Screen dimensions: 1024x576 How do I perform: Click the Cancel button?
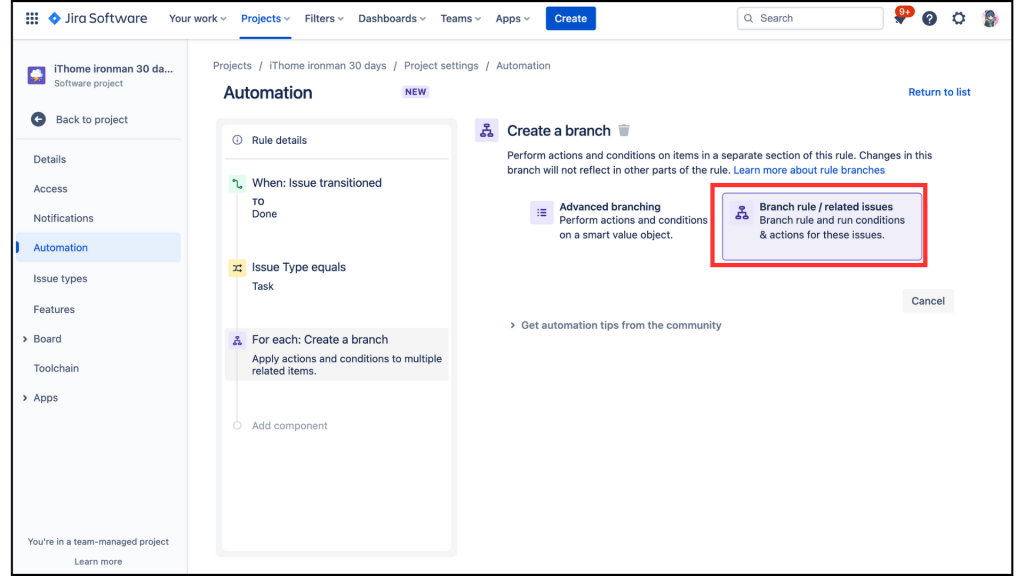927,301
